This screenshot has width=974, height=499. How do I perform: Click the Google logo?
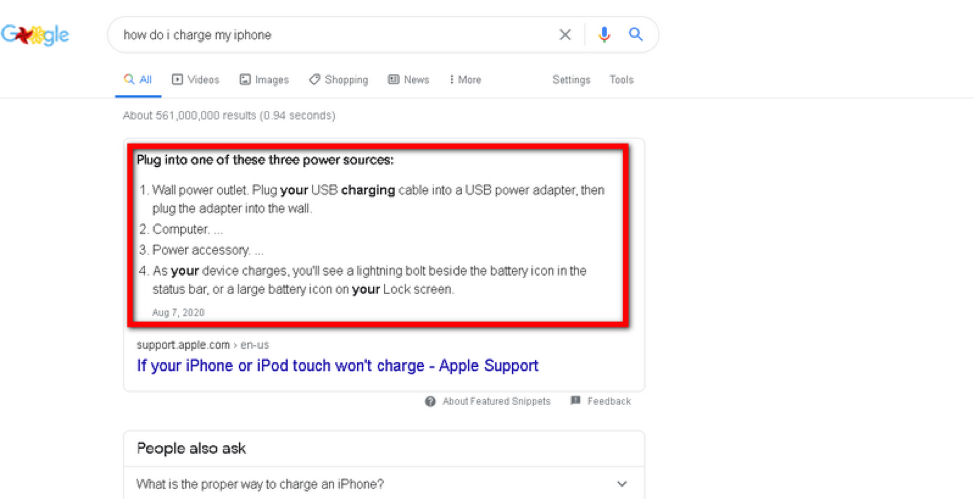tap(35, 35)
